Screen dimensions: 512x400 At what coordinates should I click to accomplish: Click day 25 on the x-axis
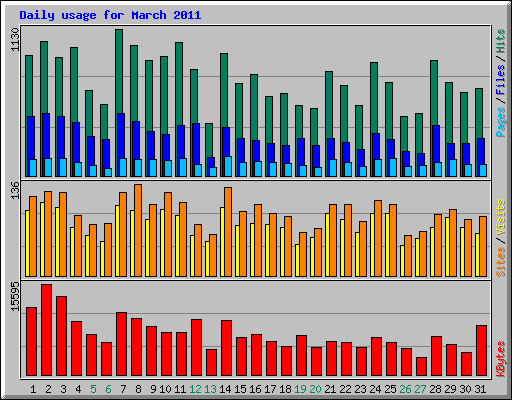point(390,389)
